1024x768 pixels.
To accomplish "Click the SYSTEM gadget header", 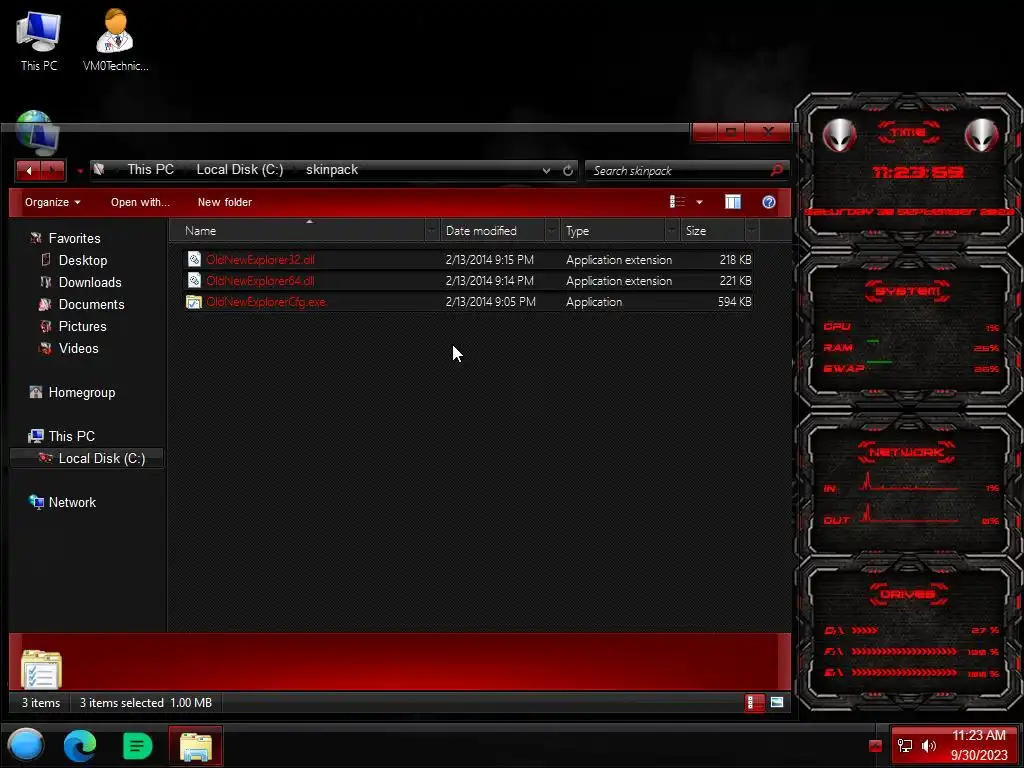I will tap(908, 291).
